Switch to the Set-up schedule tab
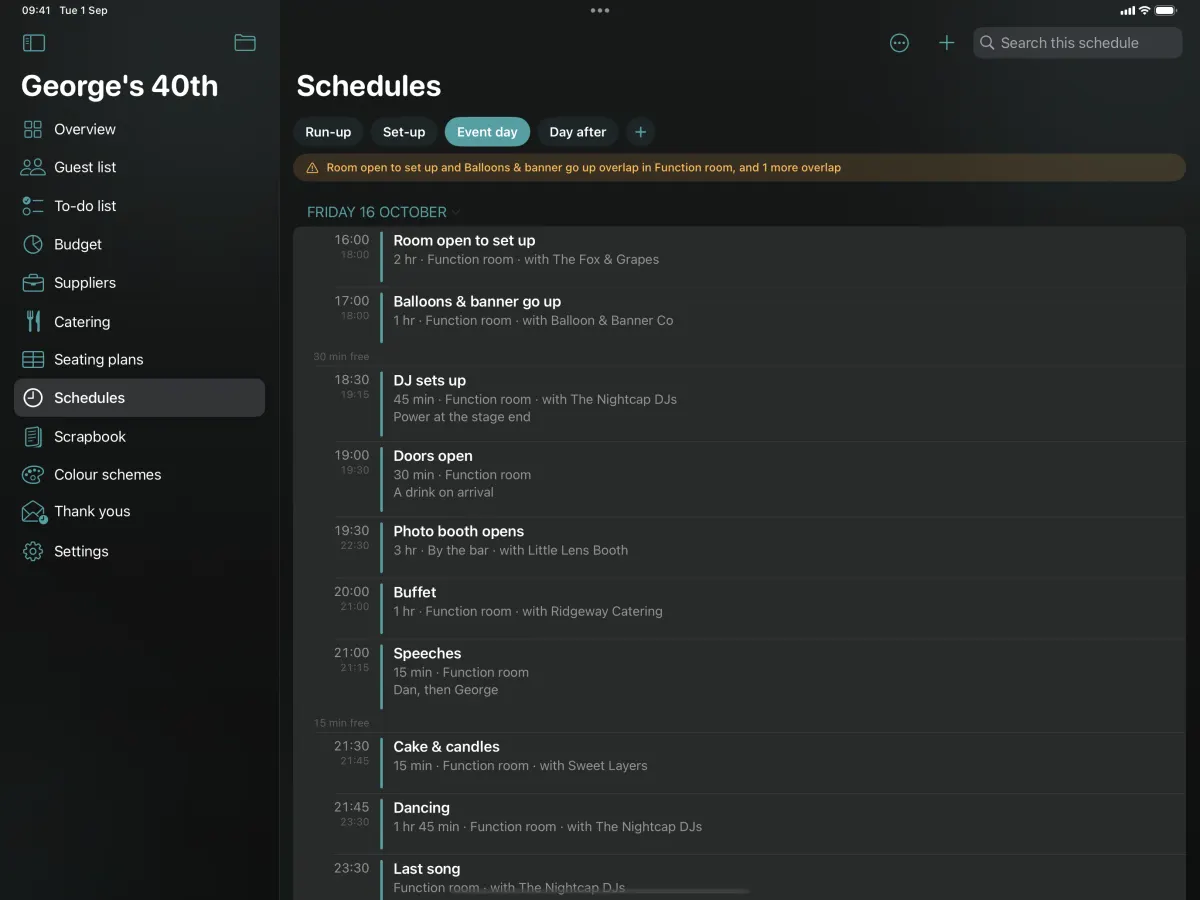Screen dimensions: 1200x900 tap(404, 132)
